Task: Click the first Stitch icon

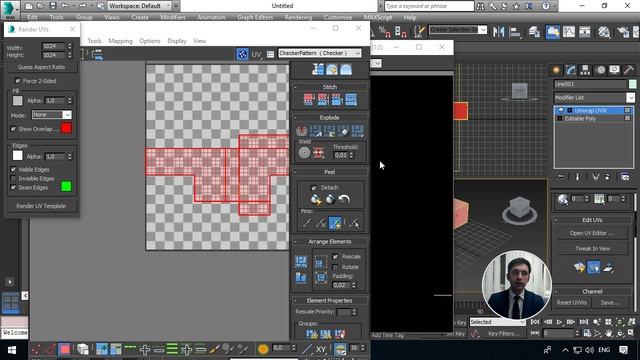Action: tap(309, 99)
